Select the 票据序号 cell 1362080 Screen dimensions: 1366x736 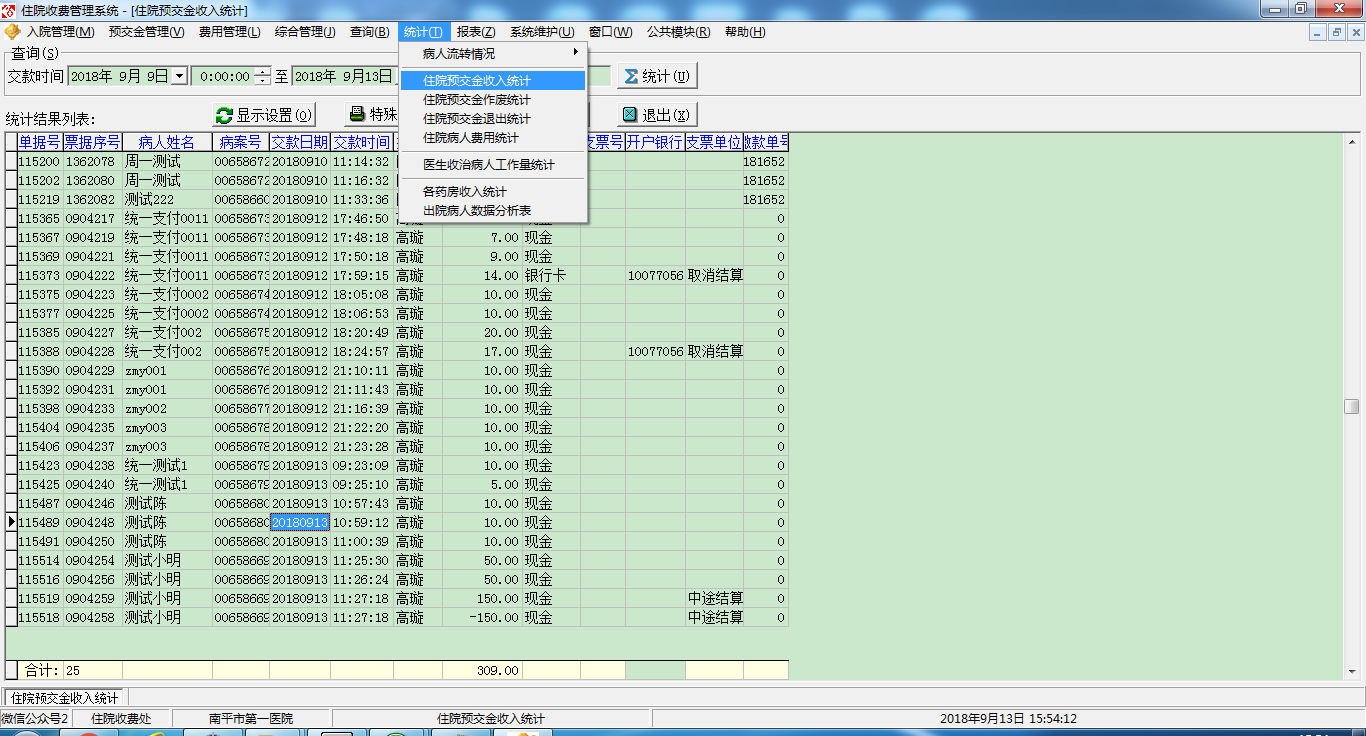93,180
